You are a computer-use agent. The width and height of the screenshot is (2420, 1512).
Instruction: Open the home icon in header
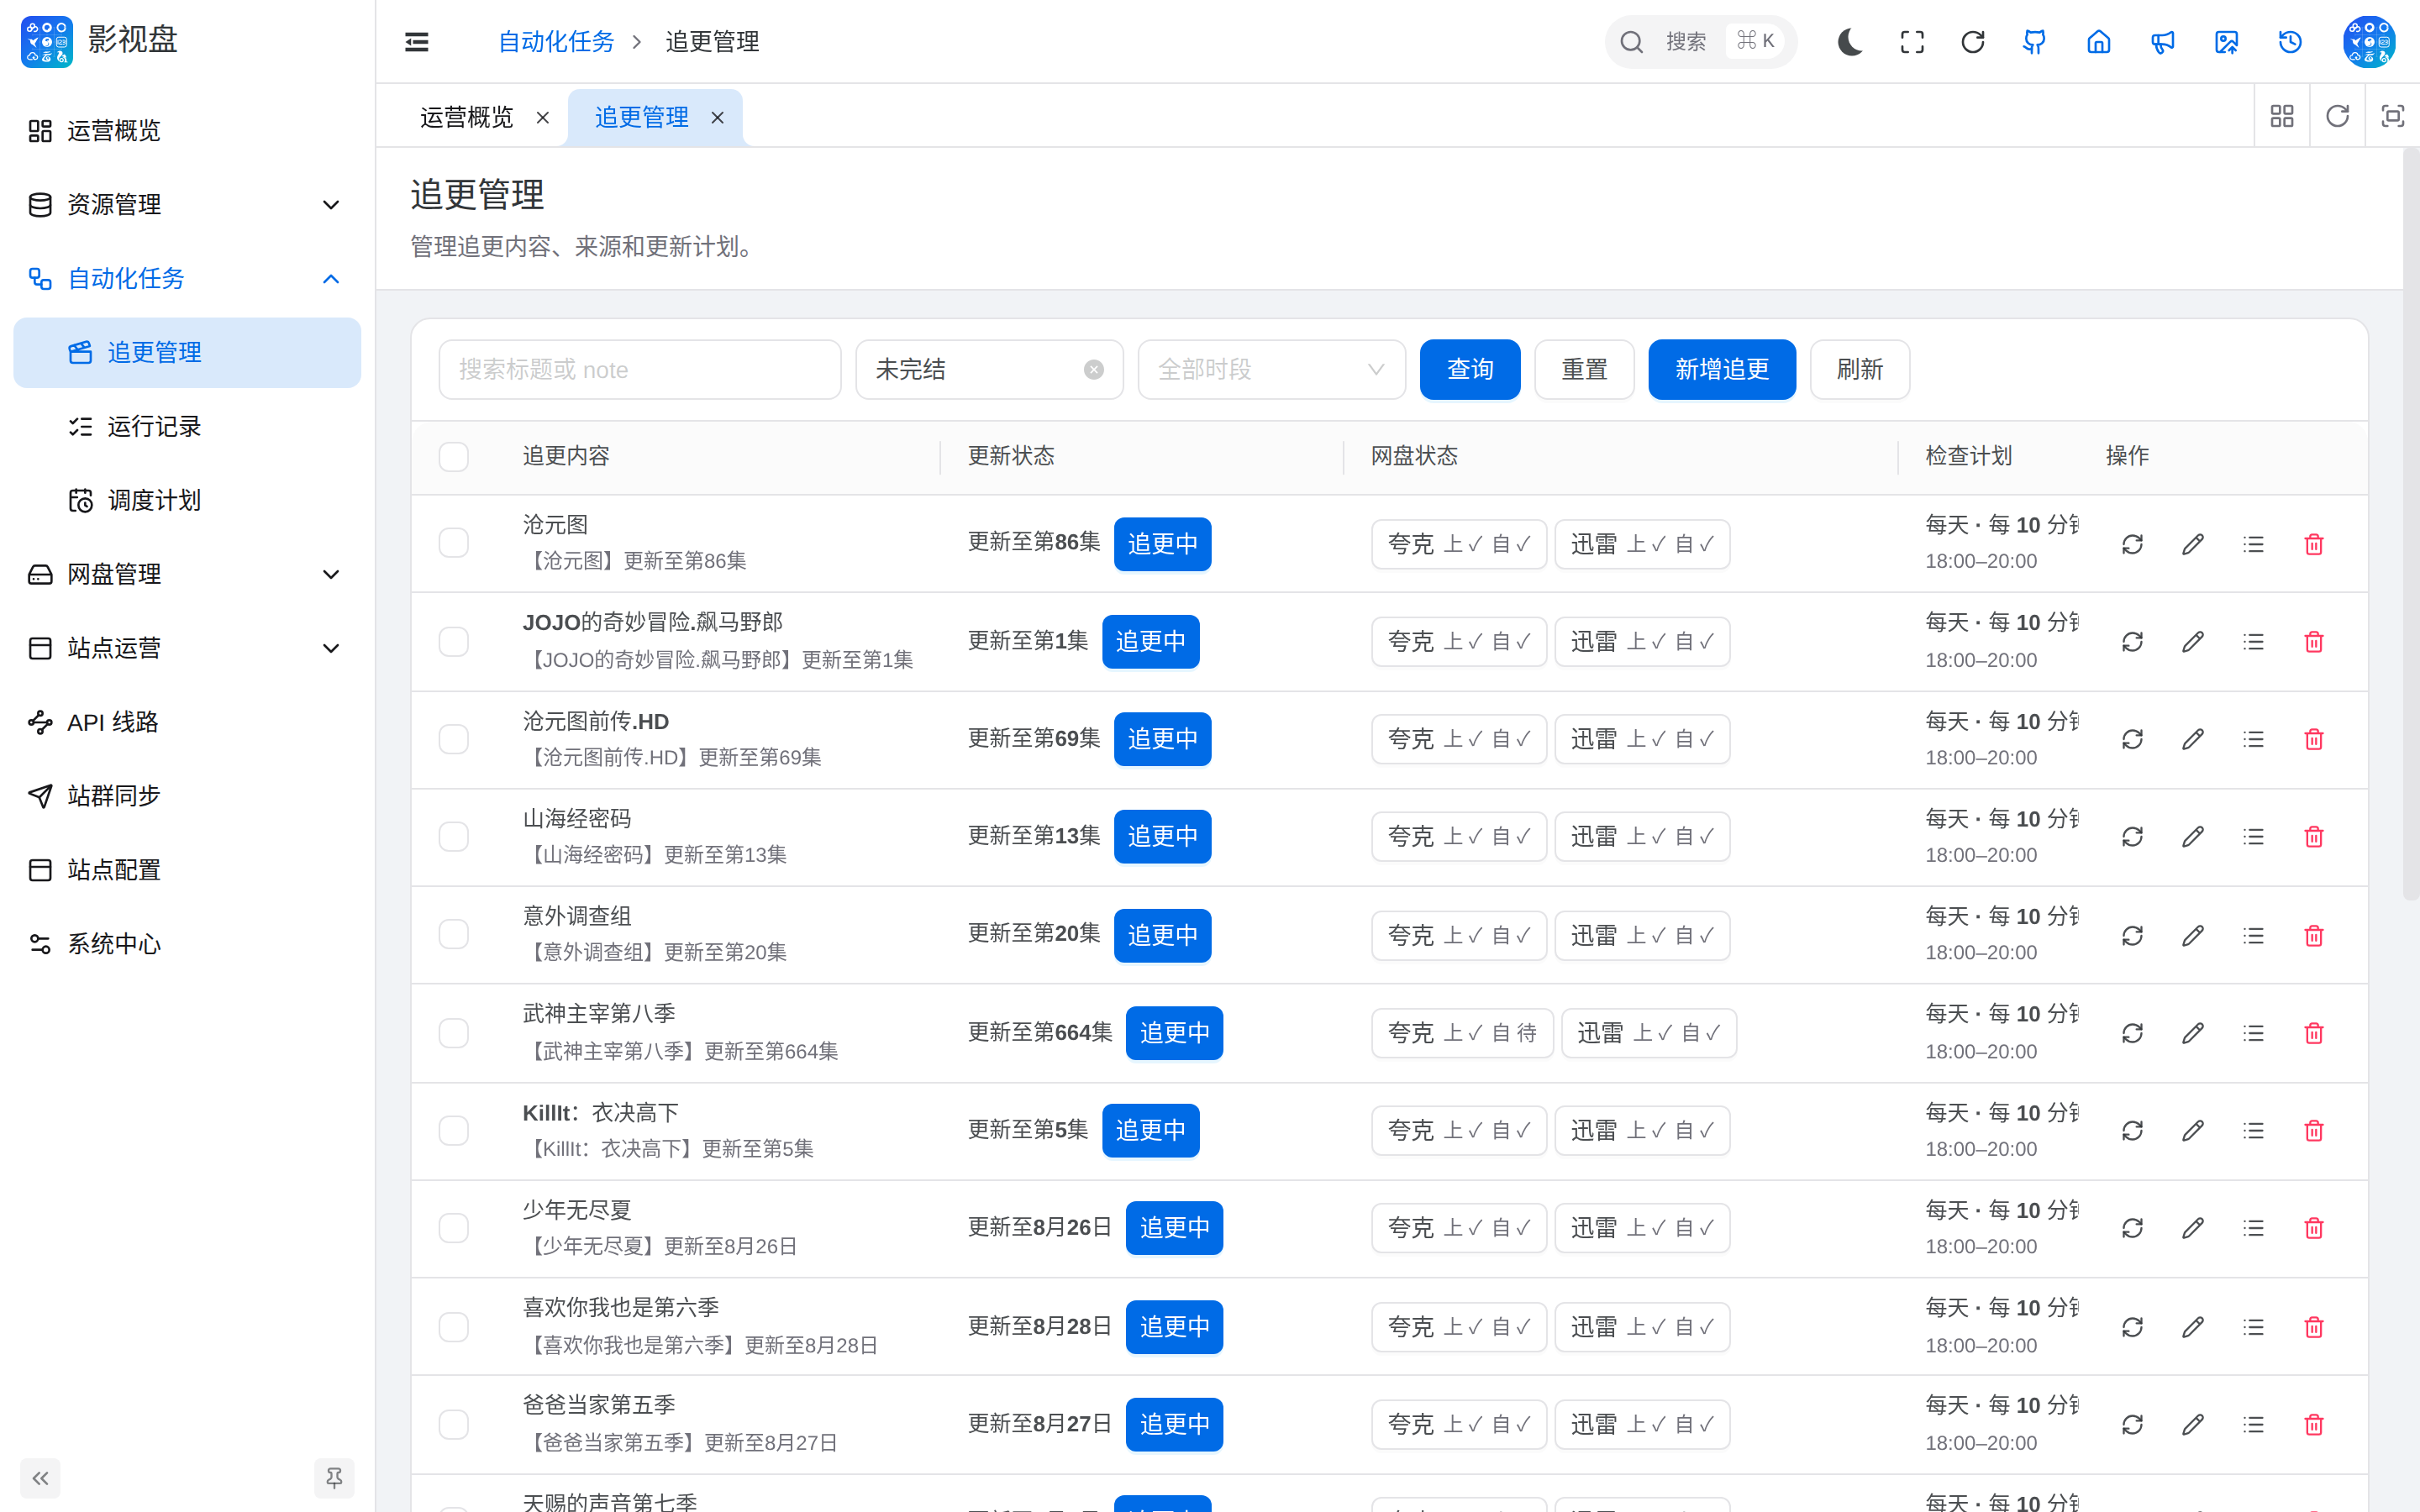(x=2098, y=41)
